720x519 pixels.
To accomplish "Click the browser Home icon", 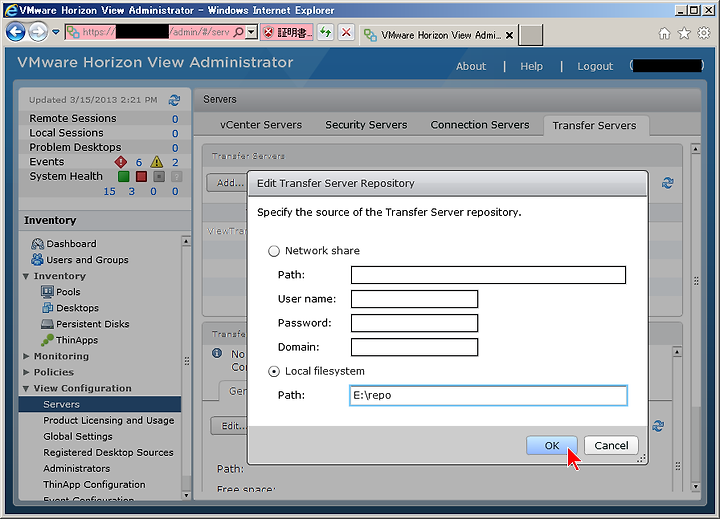I will (x=664, y=33).
